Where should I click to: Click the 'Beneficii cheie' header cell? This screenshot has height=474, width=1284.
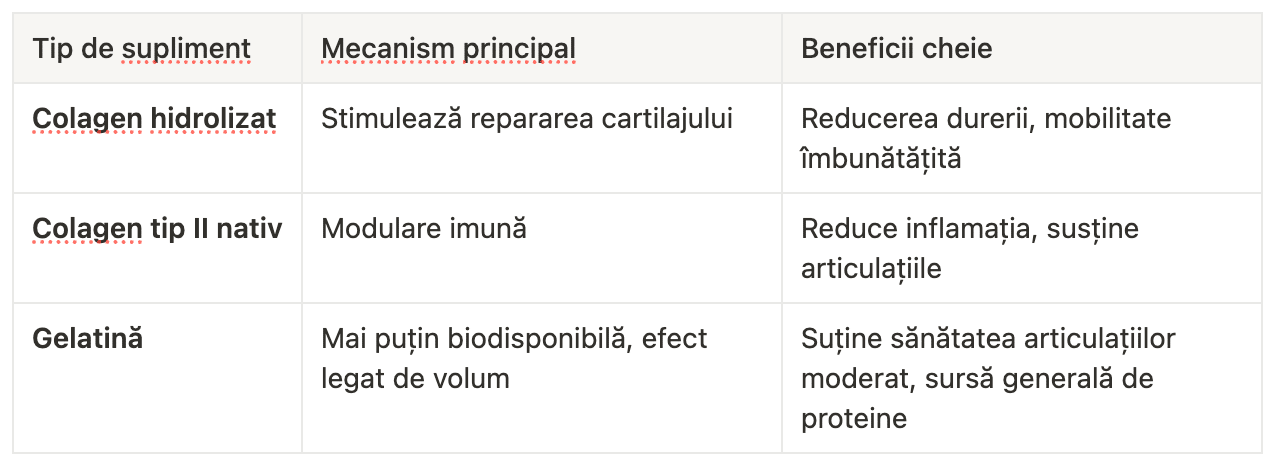[x=1022, y=48]
